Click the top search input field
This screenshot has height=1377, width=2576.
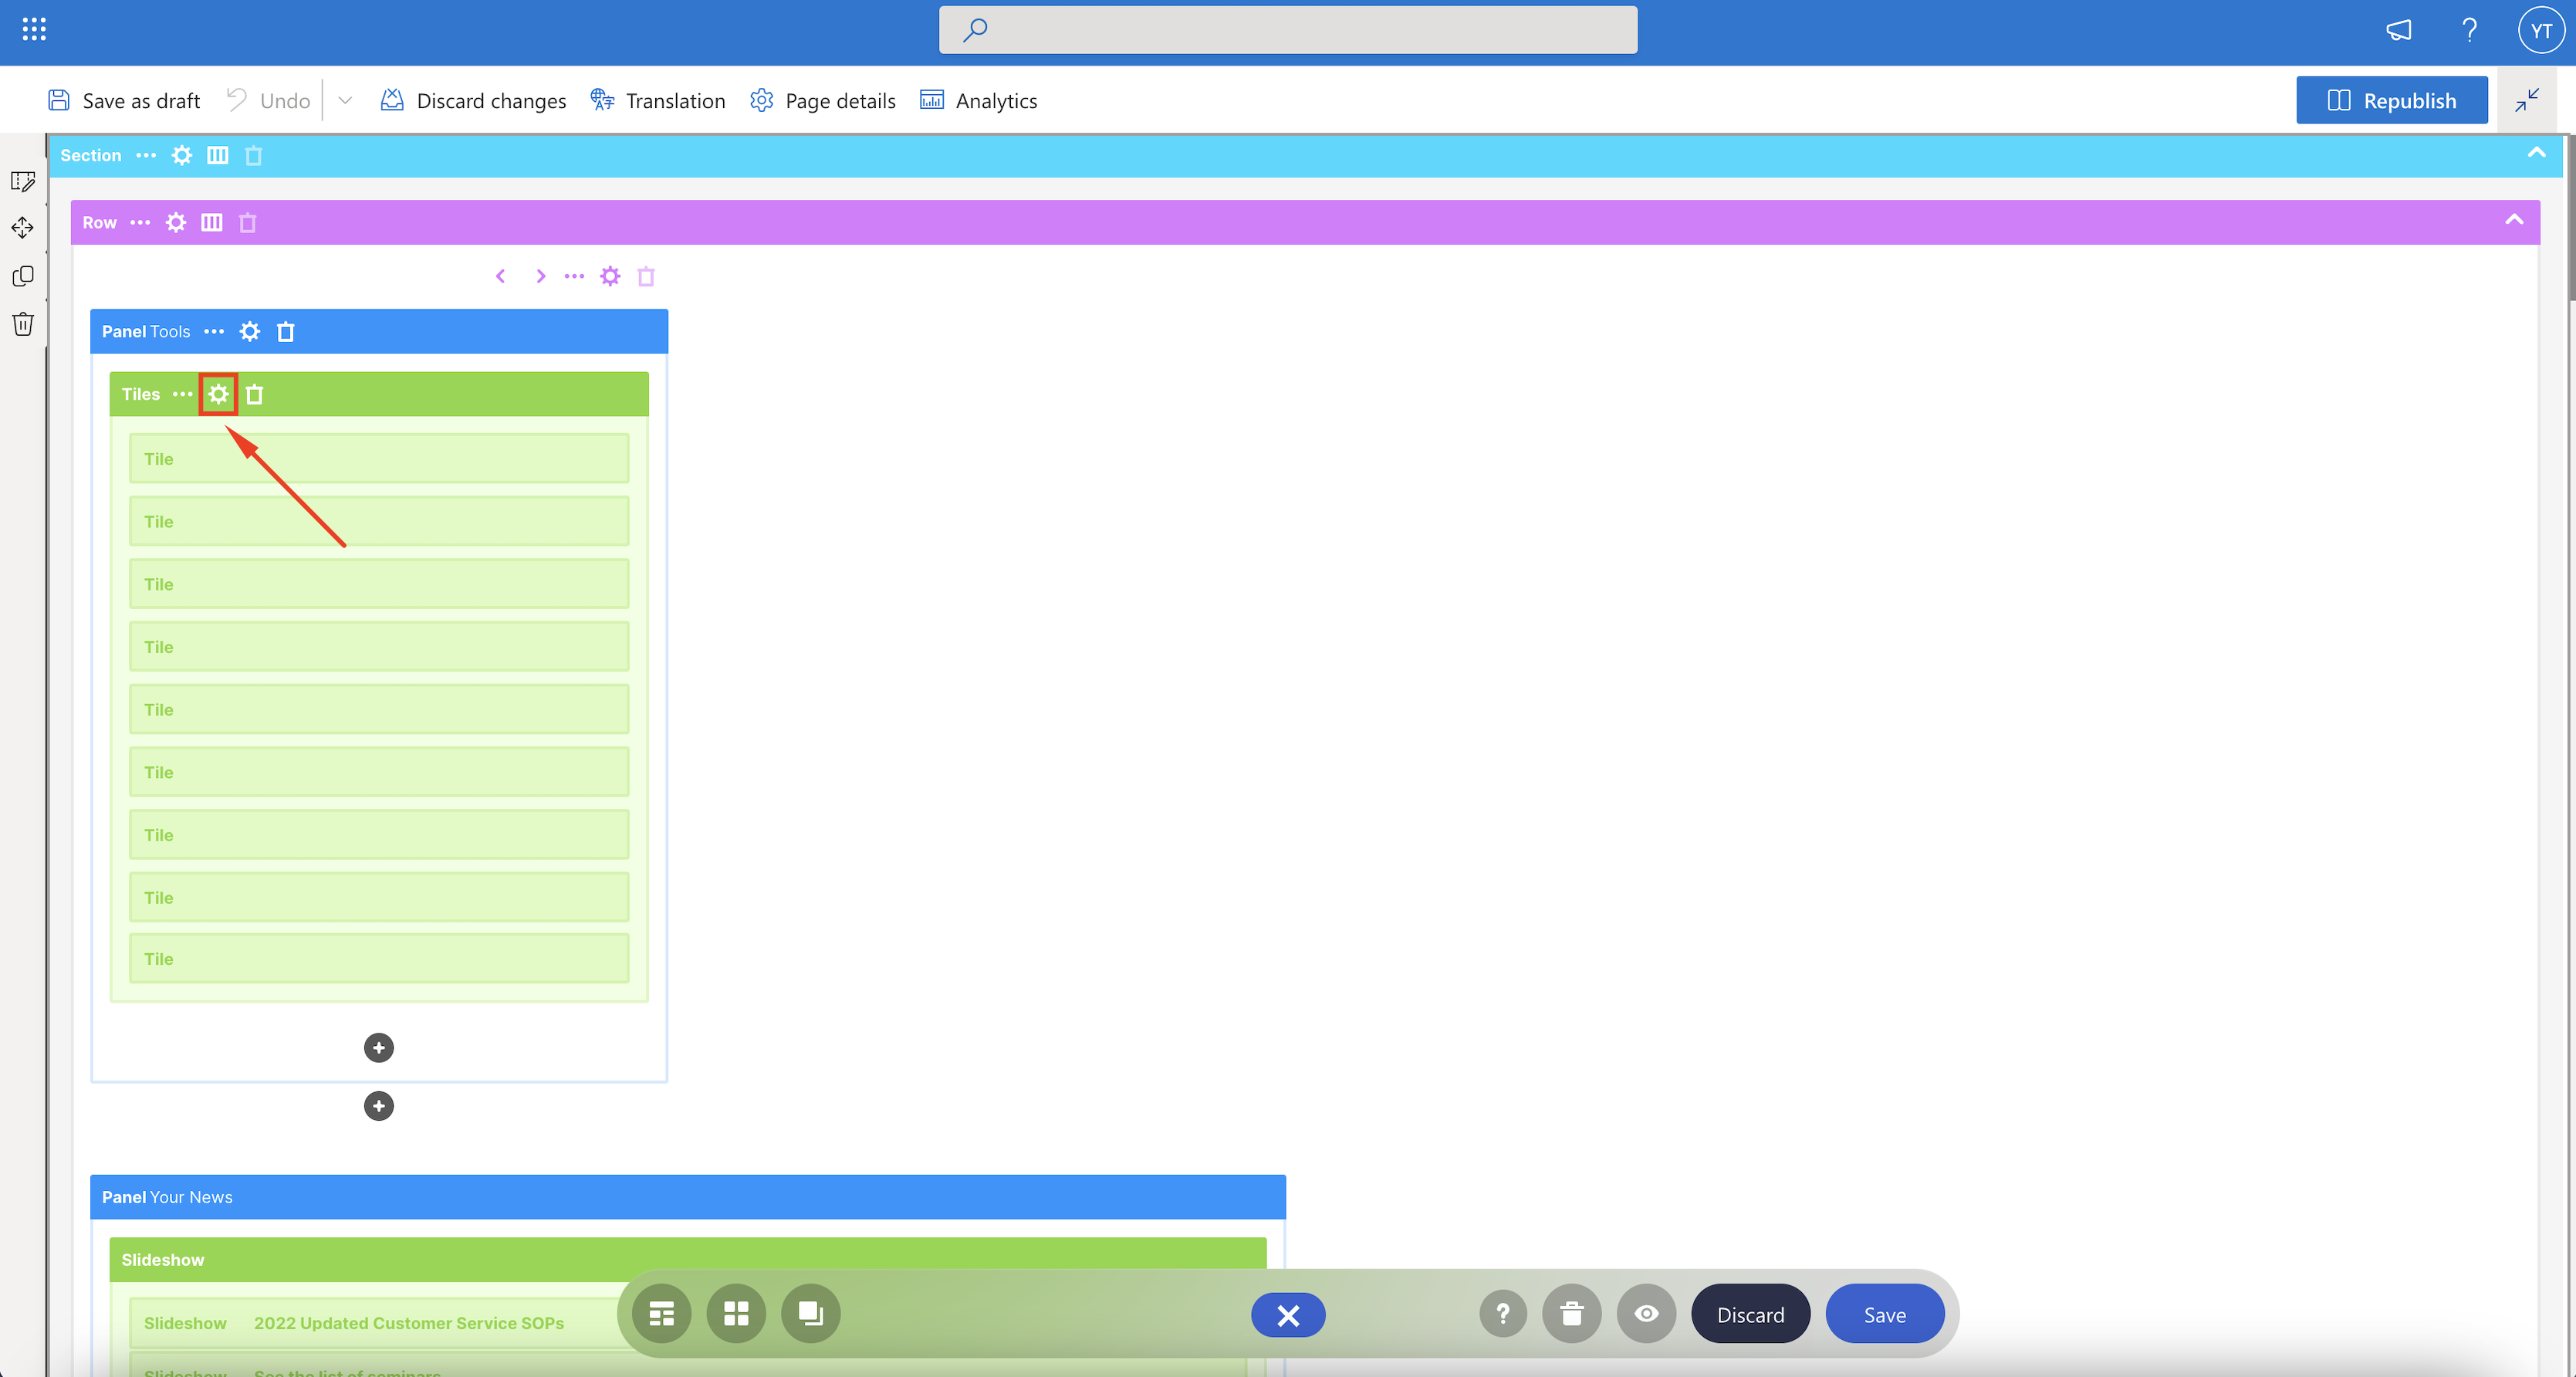pyautogui.click(x=1288, y=30)
